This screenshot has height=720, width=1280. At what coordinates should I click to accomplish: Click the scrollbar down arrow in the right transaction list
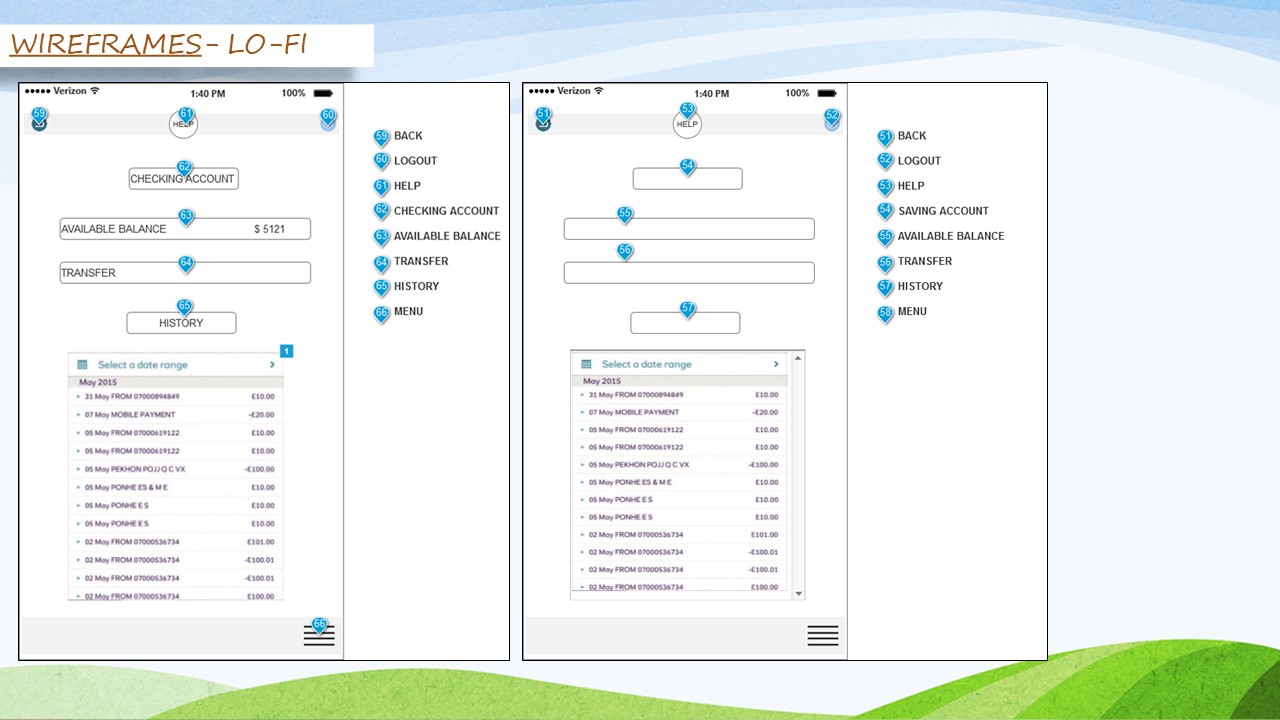[797, 594]
